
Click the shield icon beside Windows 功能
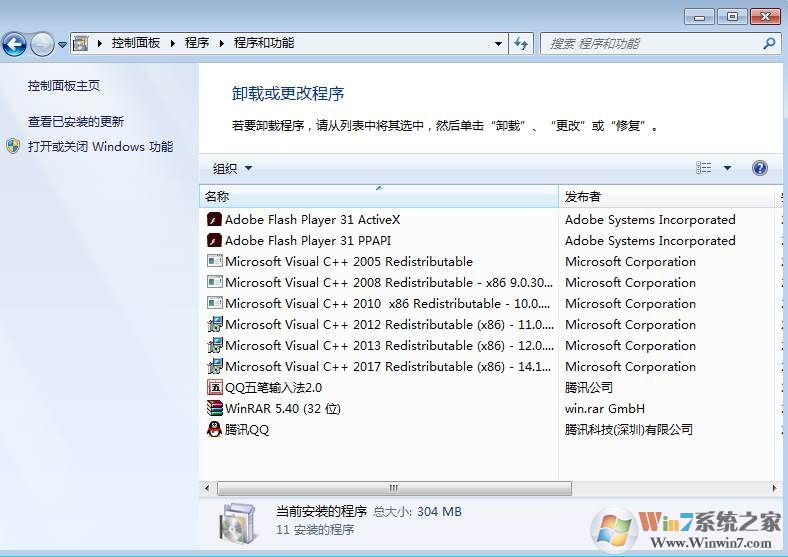point(13,146)
